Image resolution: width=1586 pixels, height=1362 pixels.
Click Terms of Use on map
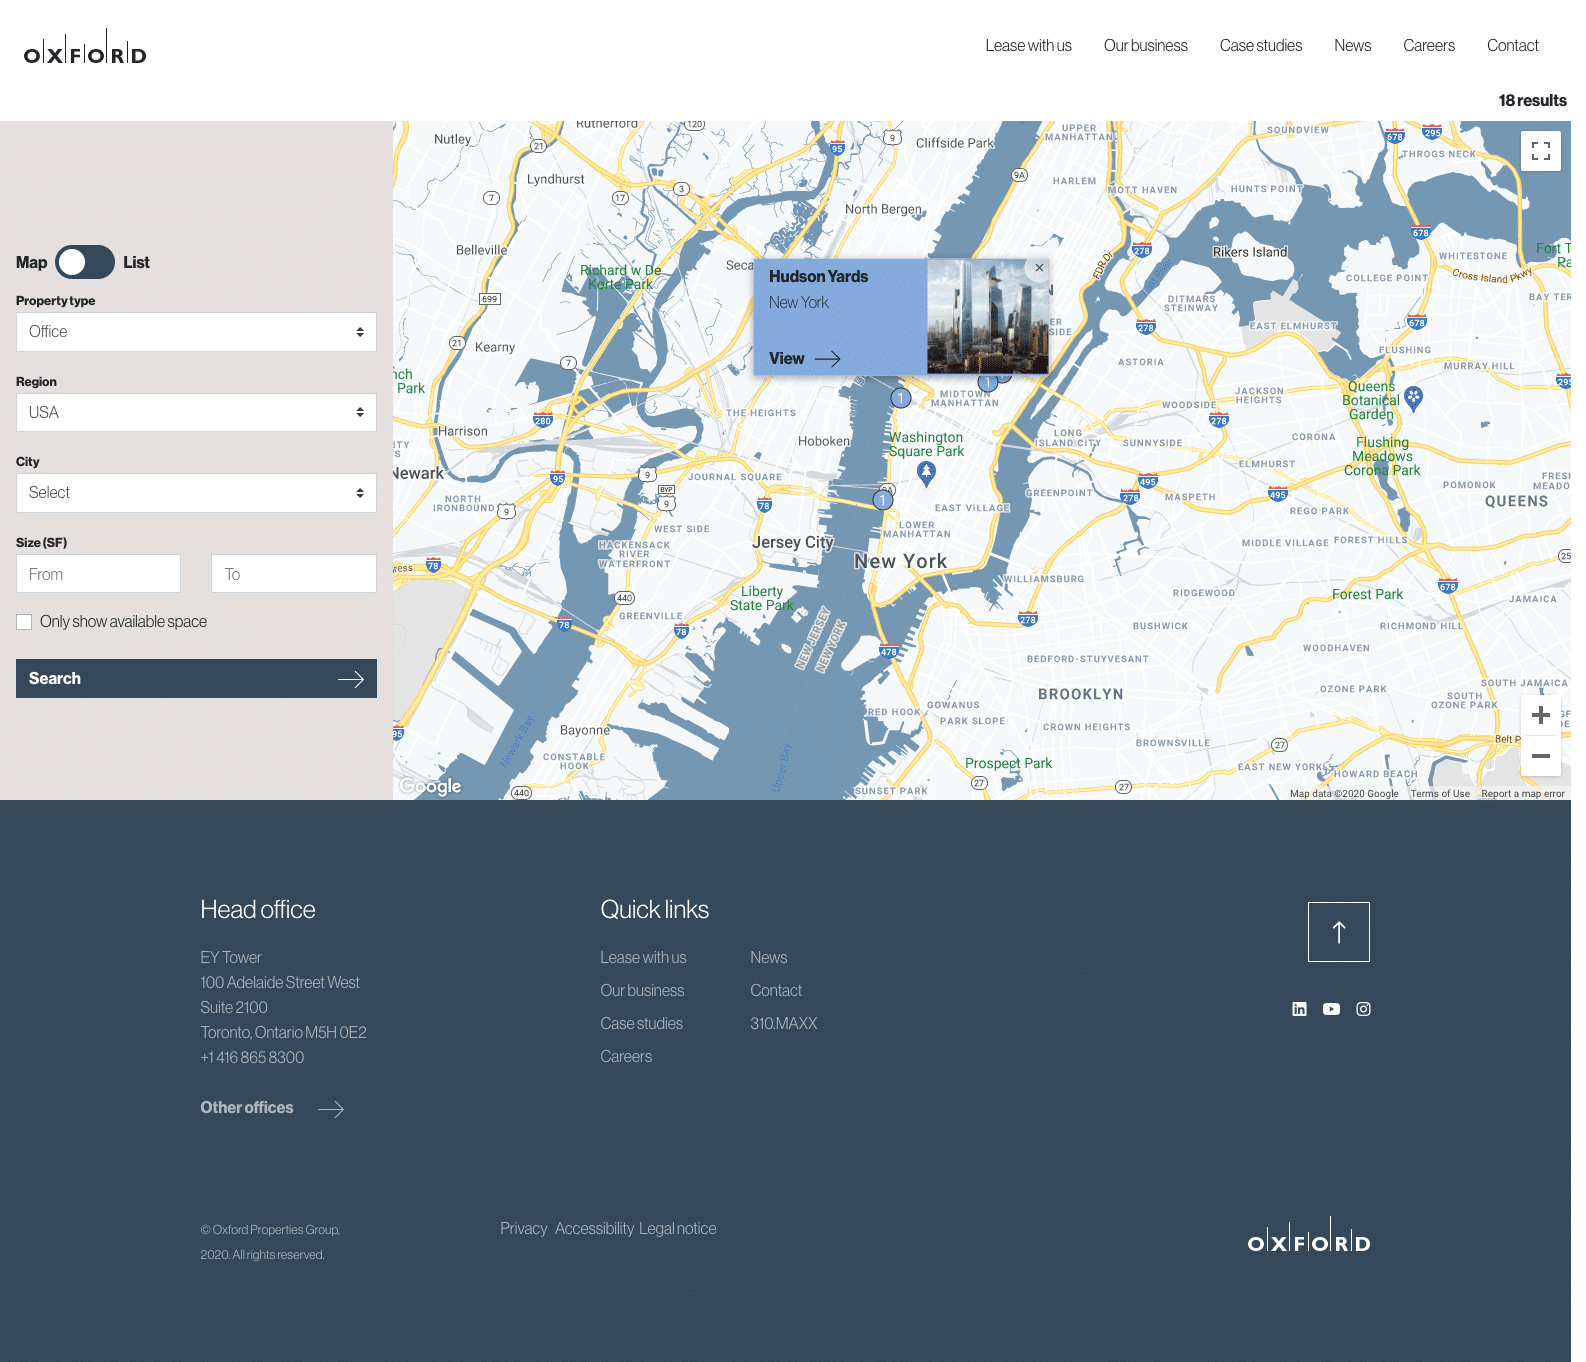coord(1440,794)
